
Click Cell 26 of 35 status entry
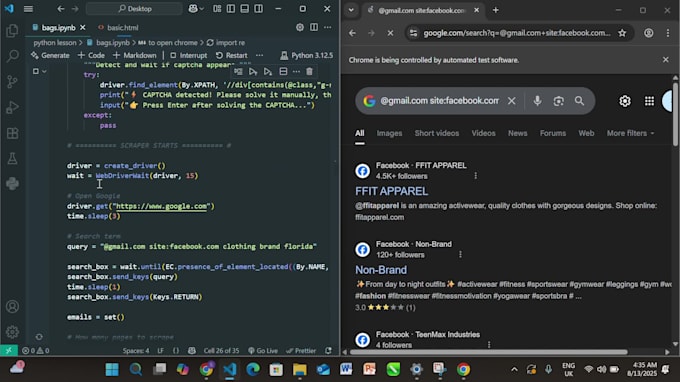tap(221, 350)
